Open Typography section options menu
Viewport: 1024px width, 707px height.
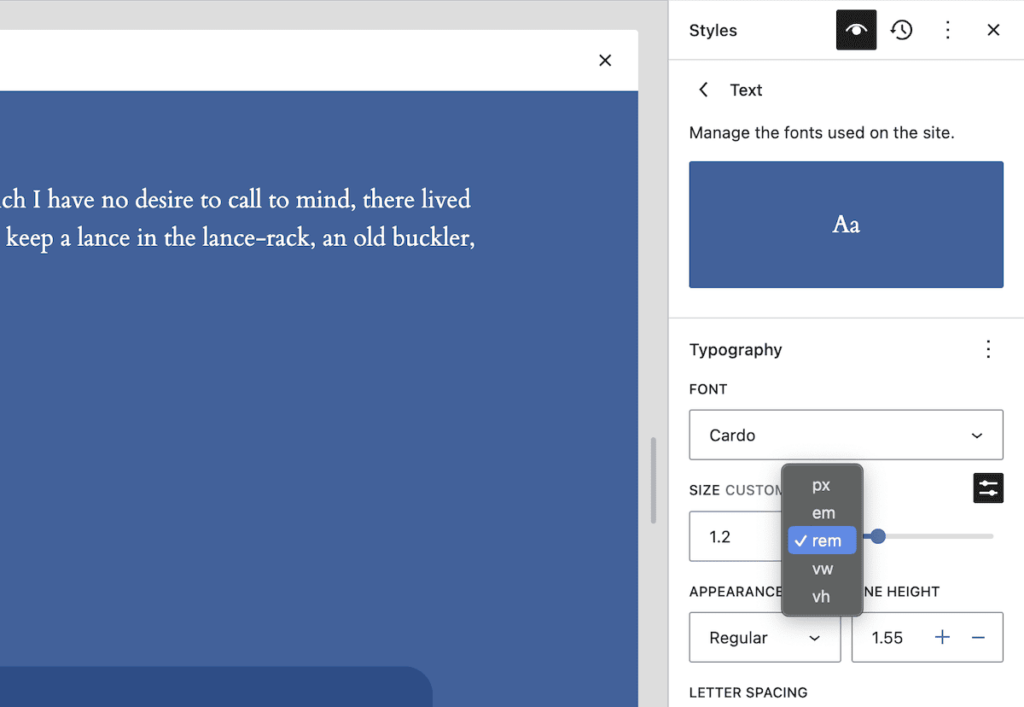[x=988, y=349]
